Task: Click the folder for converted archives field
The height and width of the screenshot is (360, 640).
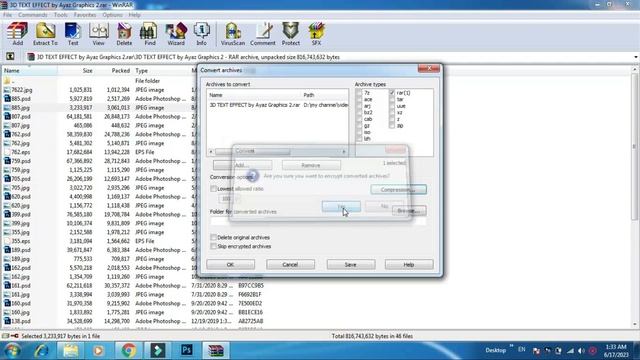Action: (318, 221)
